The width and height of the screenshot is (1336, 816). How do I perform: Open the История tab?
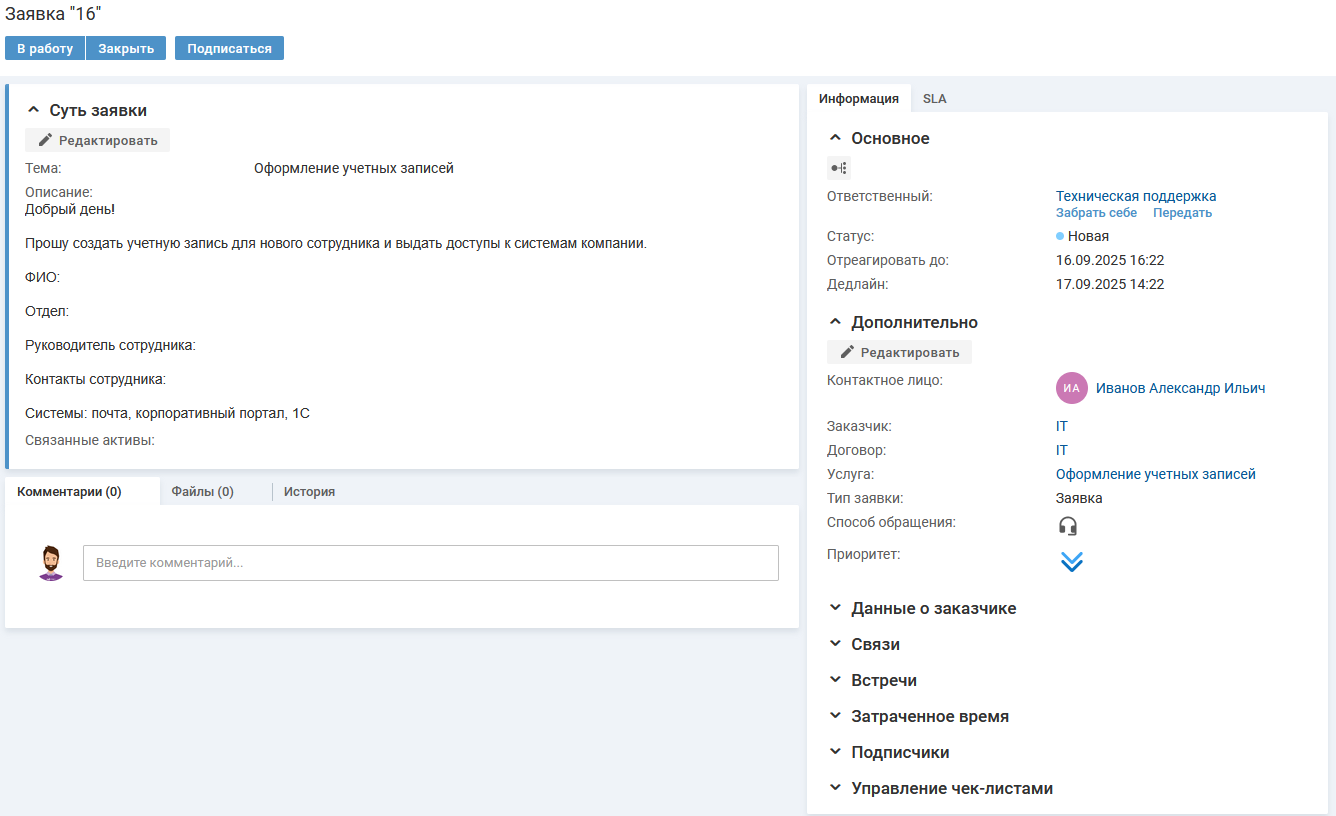309,492
